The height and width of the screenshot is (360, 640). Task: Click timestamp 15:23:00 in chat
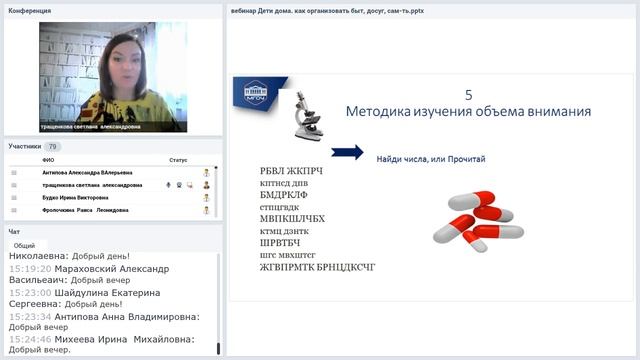pos(30,293)
